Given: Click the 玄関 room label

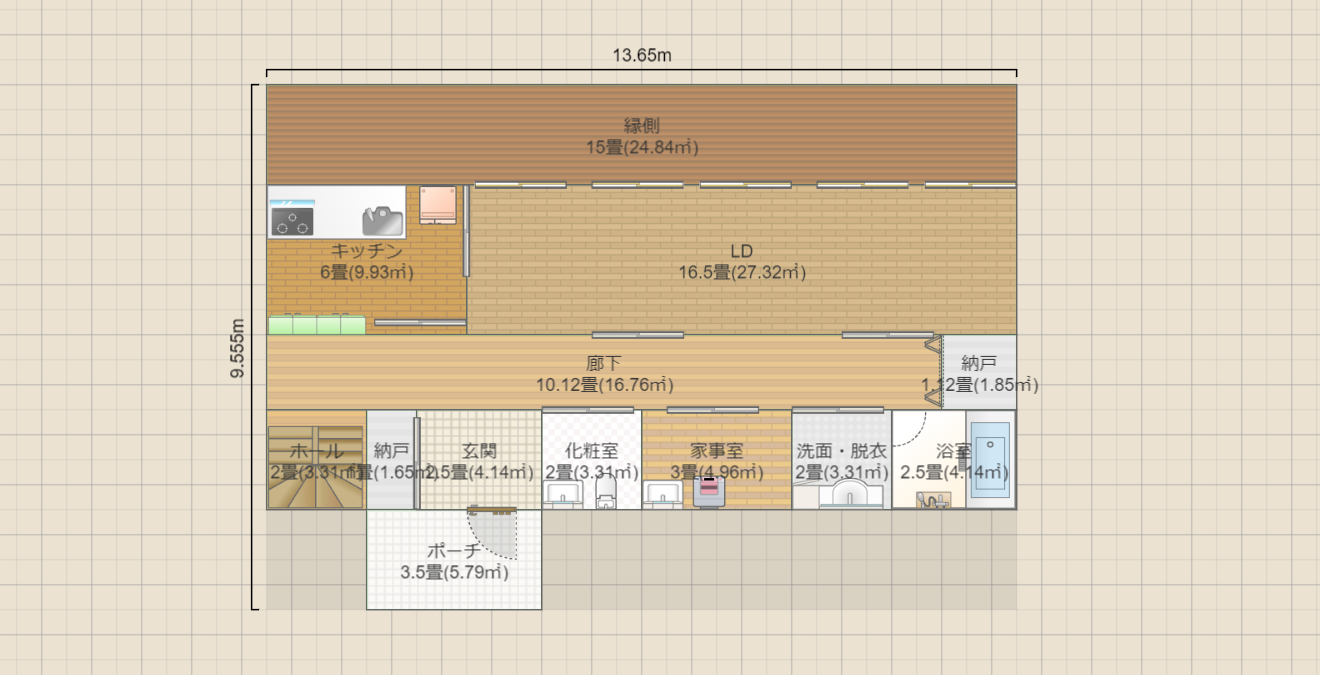Looking at the screenshot, I should [x=480, y=451].
